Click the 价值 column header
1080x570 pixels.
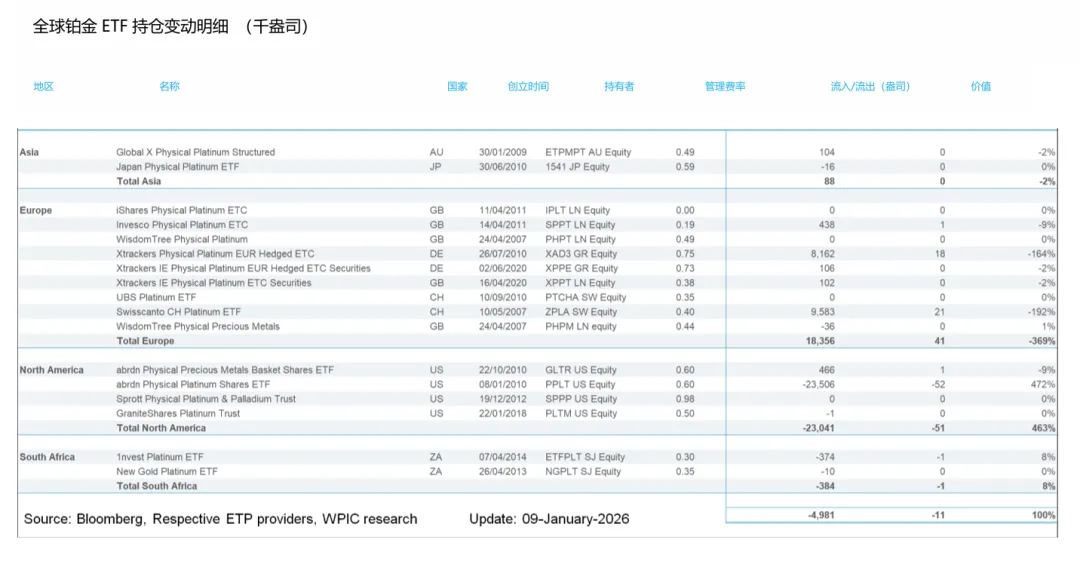[x=981, y=86]
